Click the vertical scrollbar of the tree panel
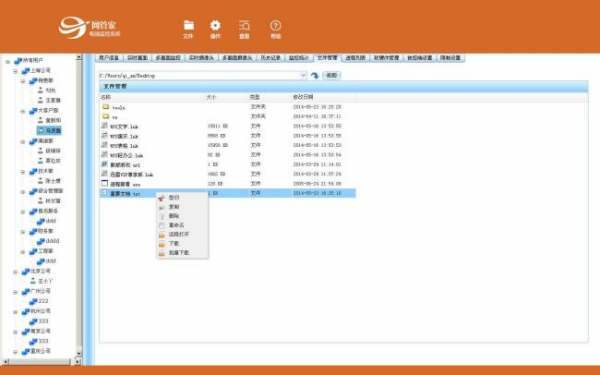The height and width of the screenshot is (375, 600). pyautogui.click(x=79, y=207)
